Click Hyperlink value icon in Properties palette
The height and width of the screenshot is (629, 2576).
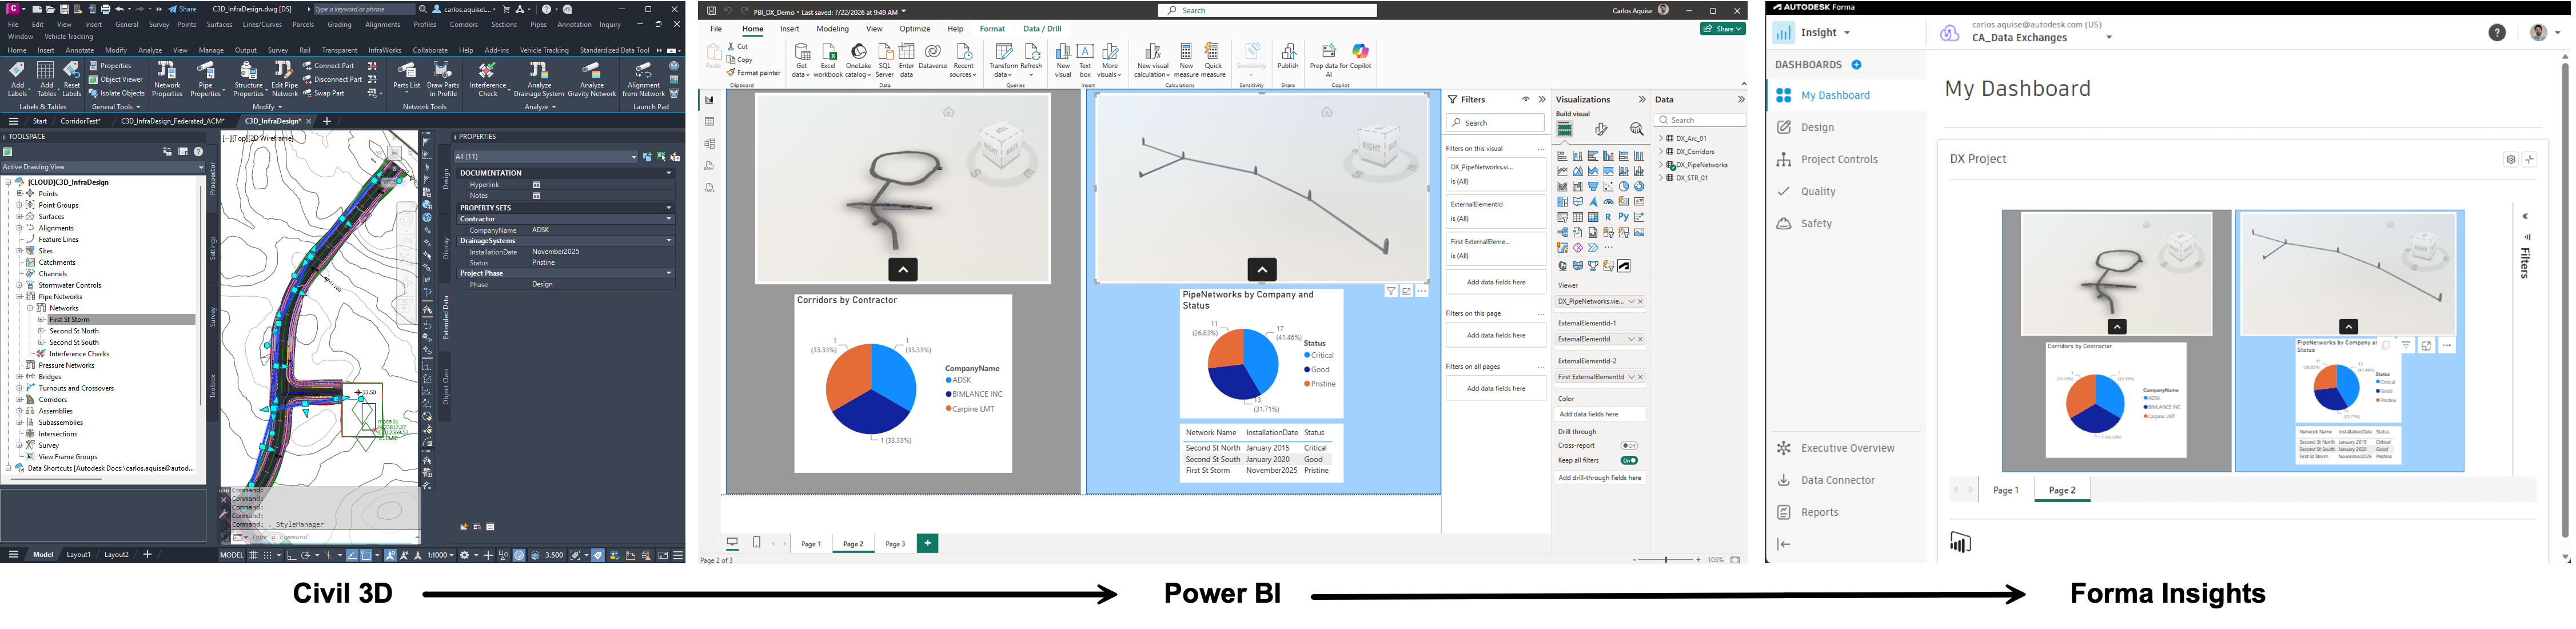[536, 184]
